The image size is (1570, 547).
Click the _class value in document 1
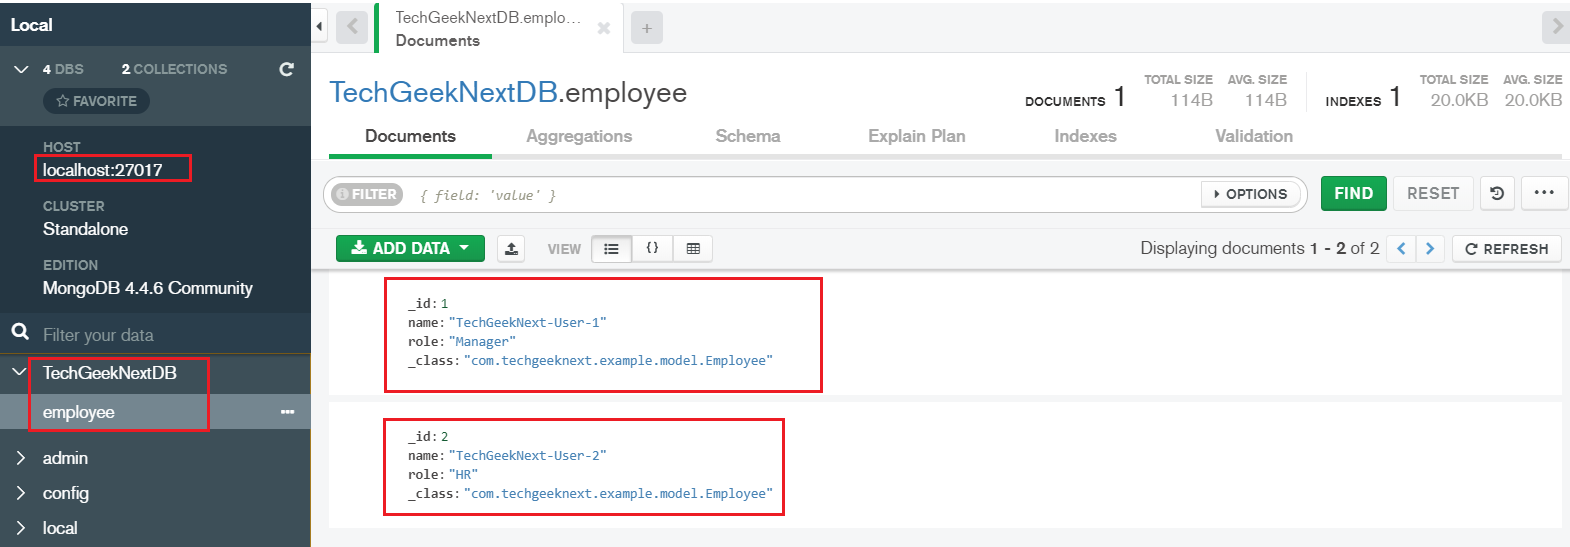coord(618,361)
